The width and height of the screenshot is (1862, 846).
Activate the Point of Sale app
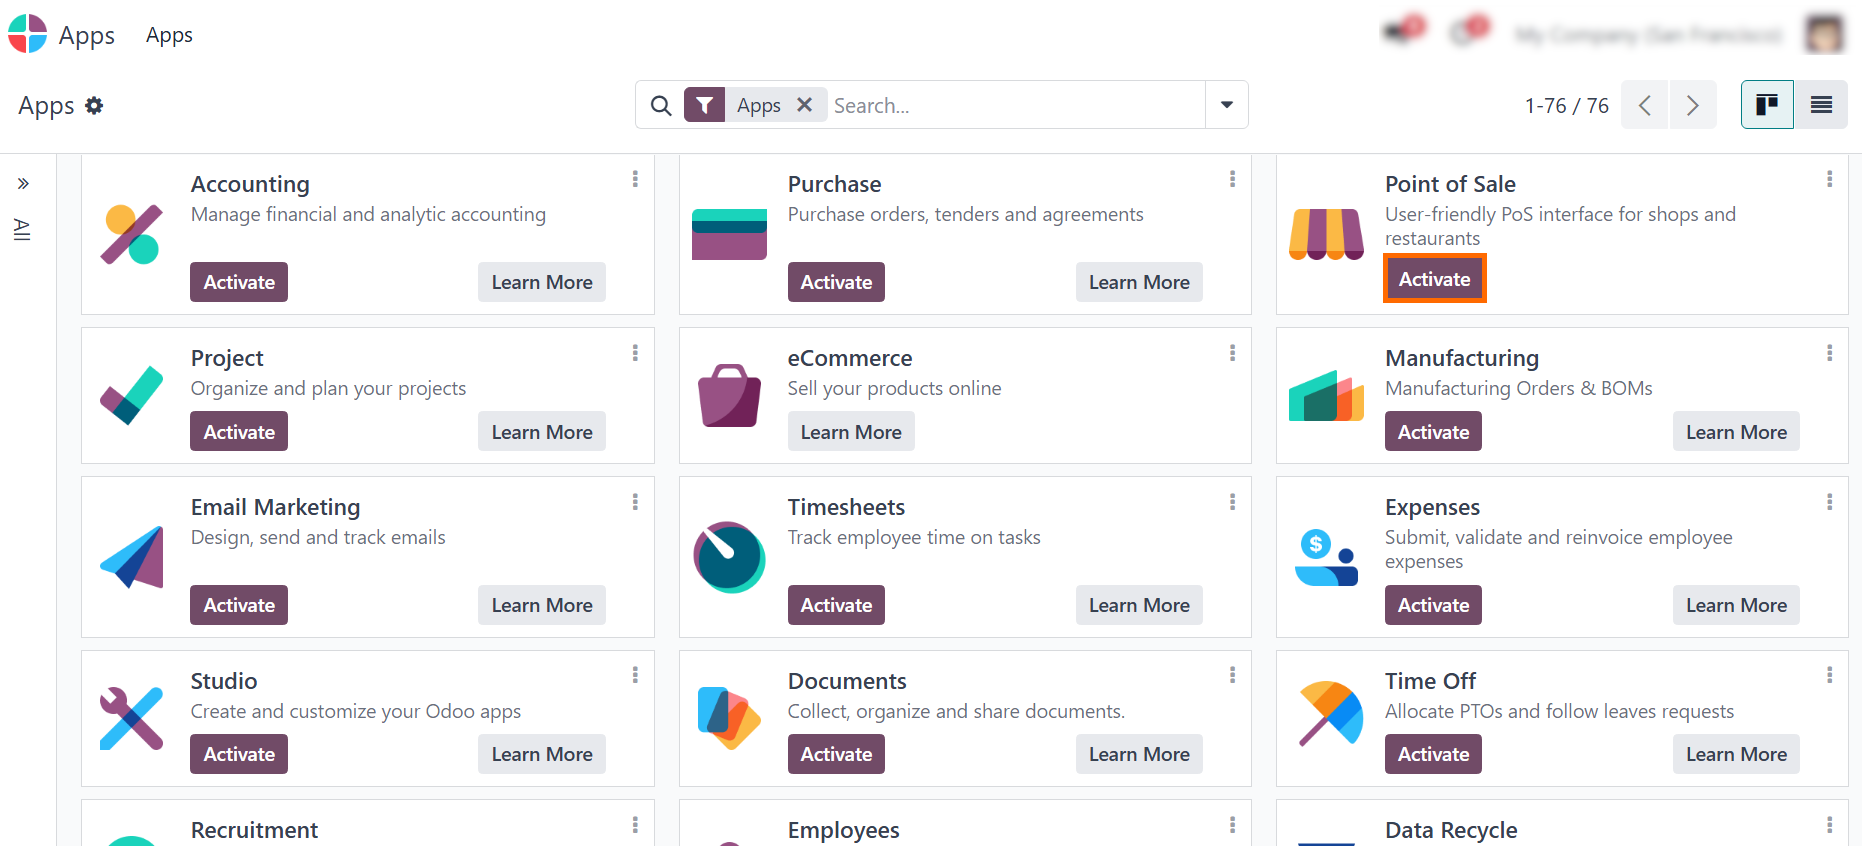[1435, 279]
